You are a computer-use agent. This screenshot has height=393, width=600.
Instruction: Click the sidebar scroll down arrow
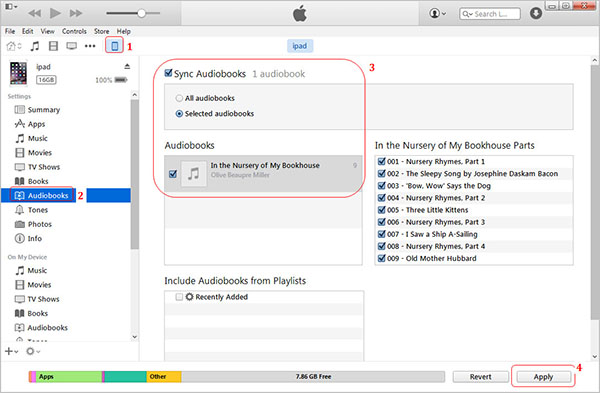[134, 337]
